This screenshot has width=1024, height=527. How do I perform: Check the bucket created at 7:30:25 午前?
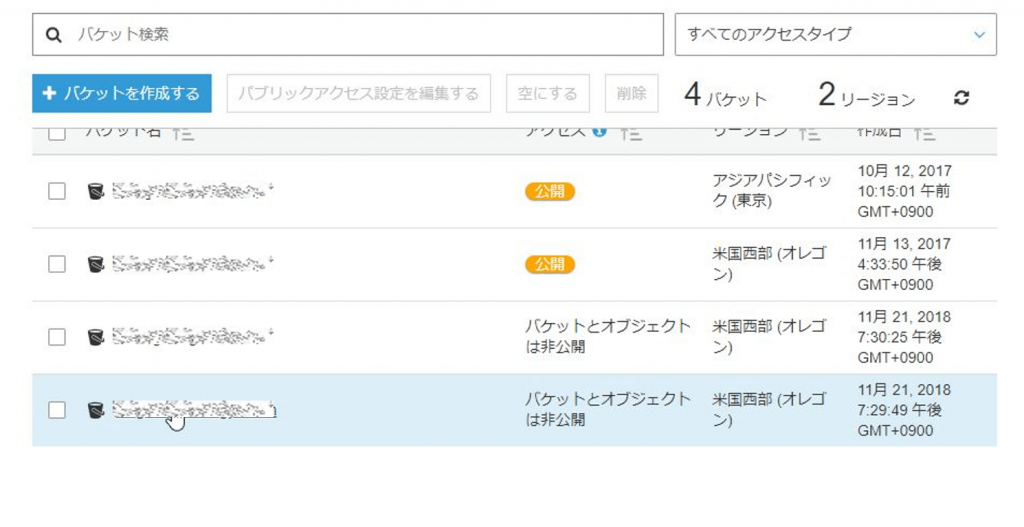[57, 338]
